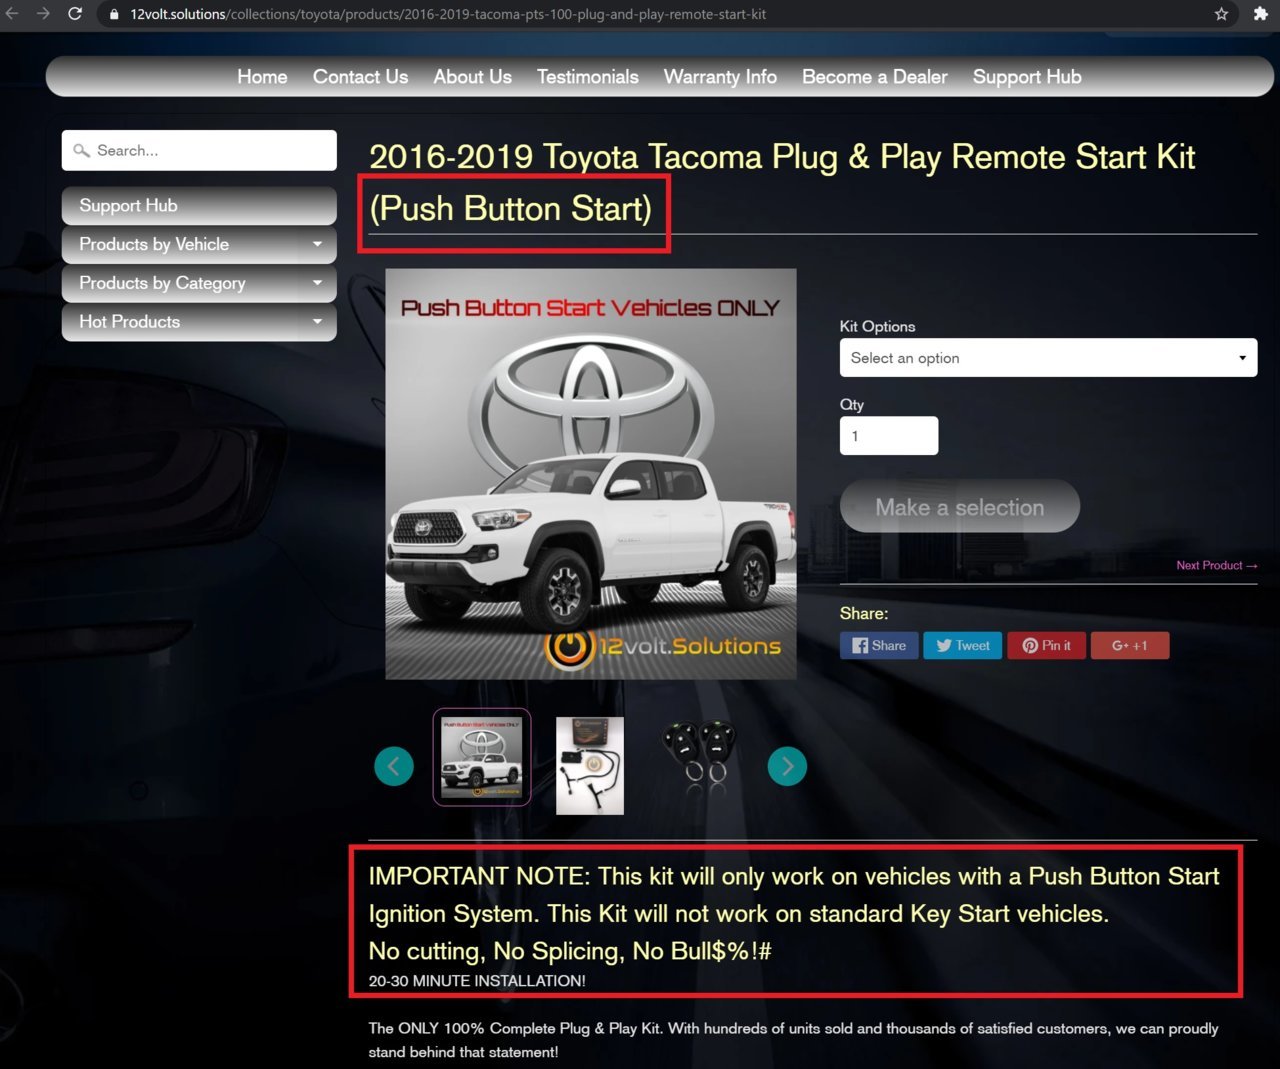
Task: Click the Pinterest icon on Pin it
Action: coord(1030,646)
